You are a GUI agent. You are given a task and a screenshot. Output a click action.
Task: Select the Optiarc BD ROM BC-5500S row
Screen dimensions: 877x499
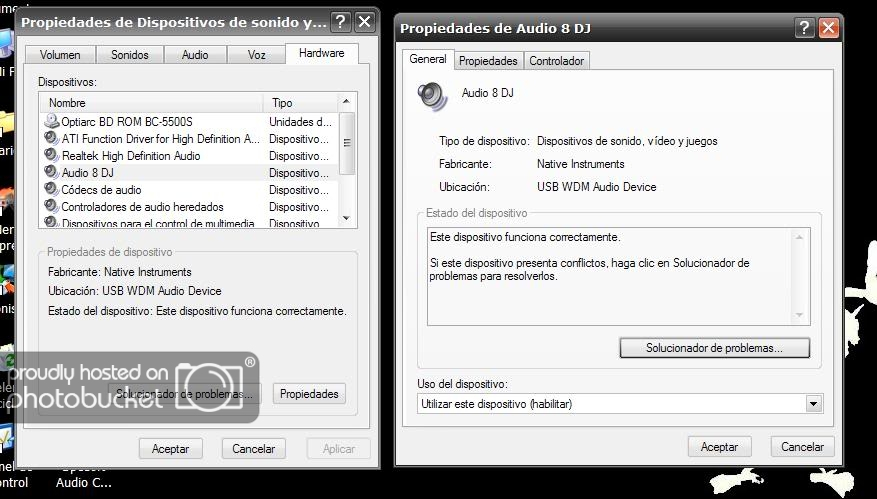[x=189, y=121]
